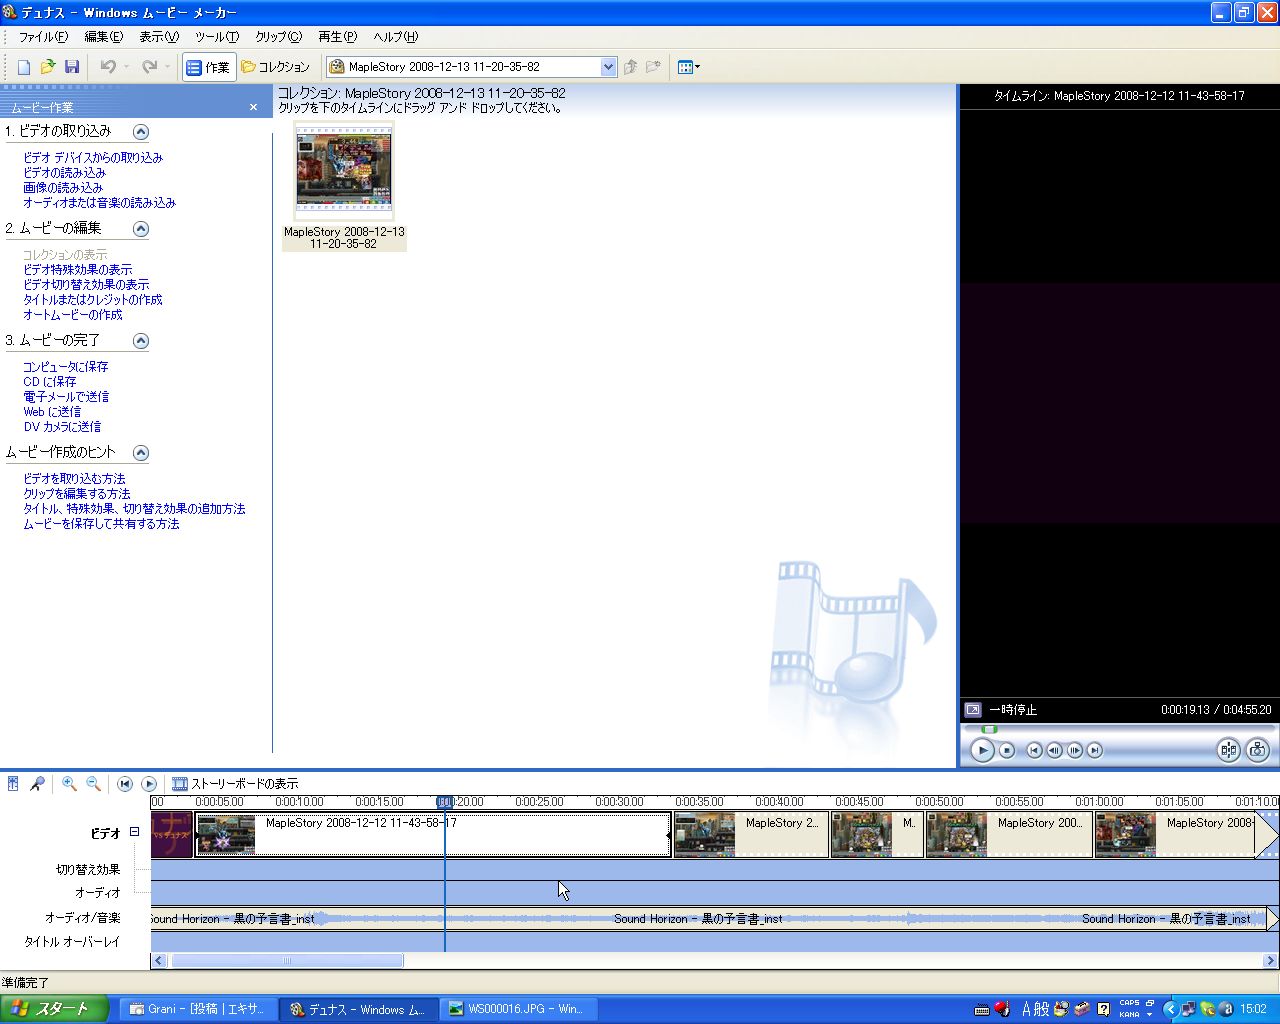
Task: Click the ビデオ特殊効果の表示 link
Action: click(78, 270)
